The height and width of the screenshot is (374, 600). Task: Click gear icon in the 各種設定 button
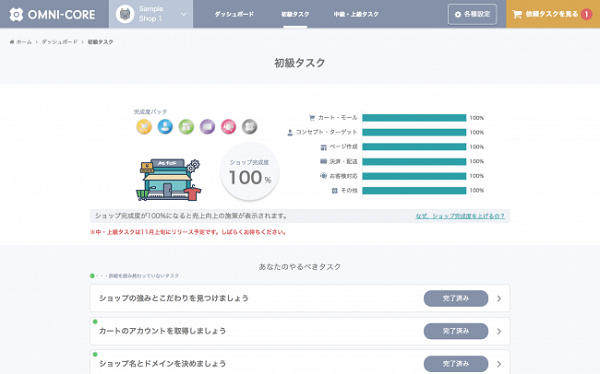[x=458, y=15]
